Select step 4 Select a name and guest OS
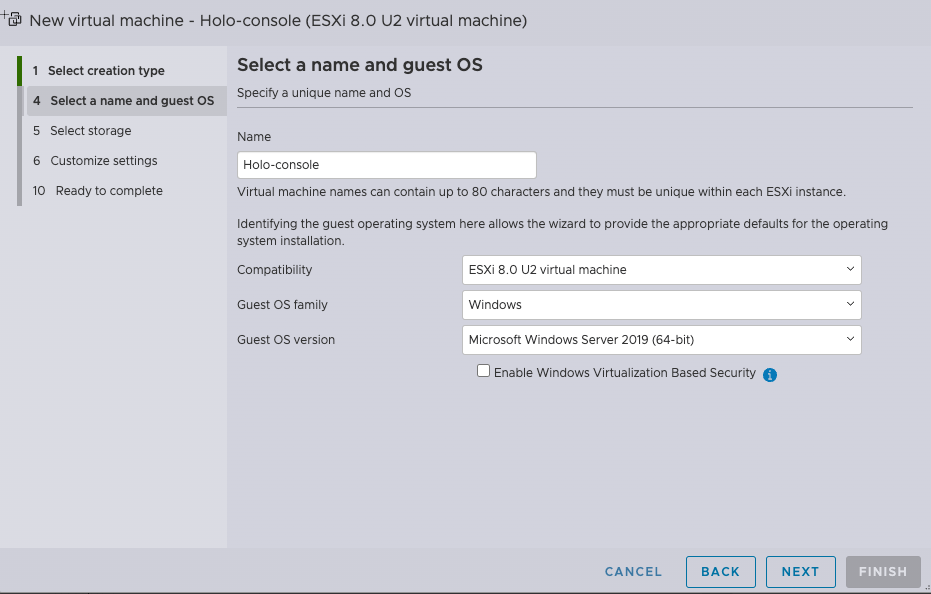This screenshot has width=931, height=594. [x=132, y=101]
